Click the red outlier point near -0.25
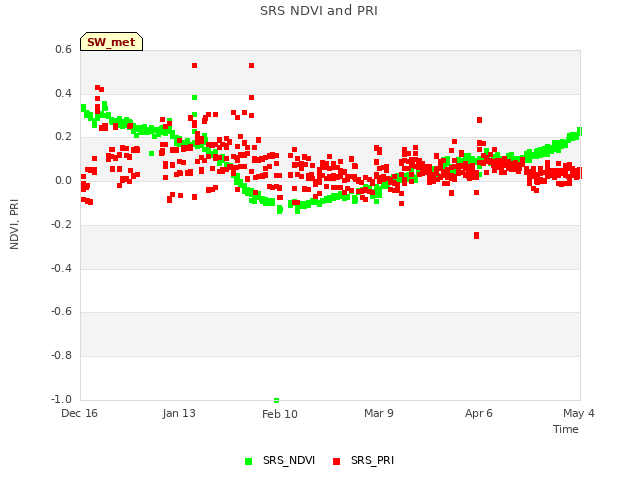Image resolution: width=640 pixels, height=480 pixels. 476,236
